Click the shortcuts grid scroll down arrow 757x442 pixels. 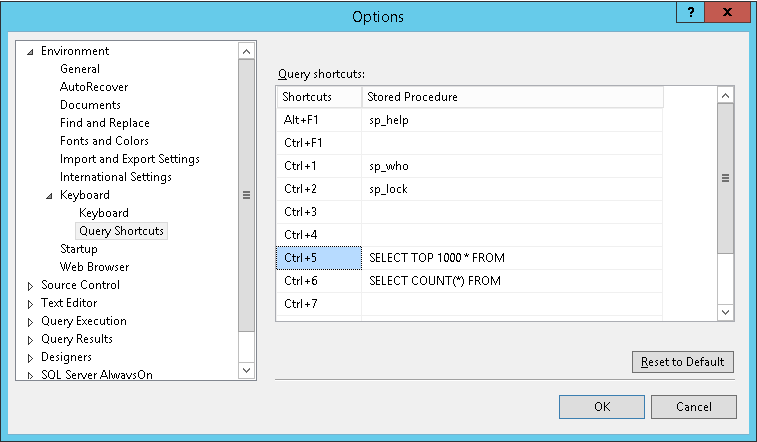[725, 312]
